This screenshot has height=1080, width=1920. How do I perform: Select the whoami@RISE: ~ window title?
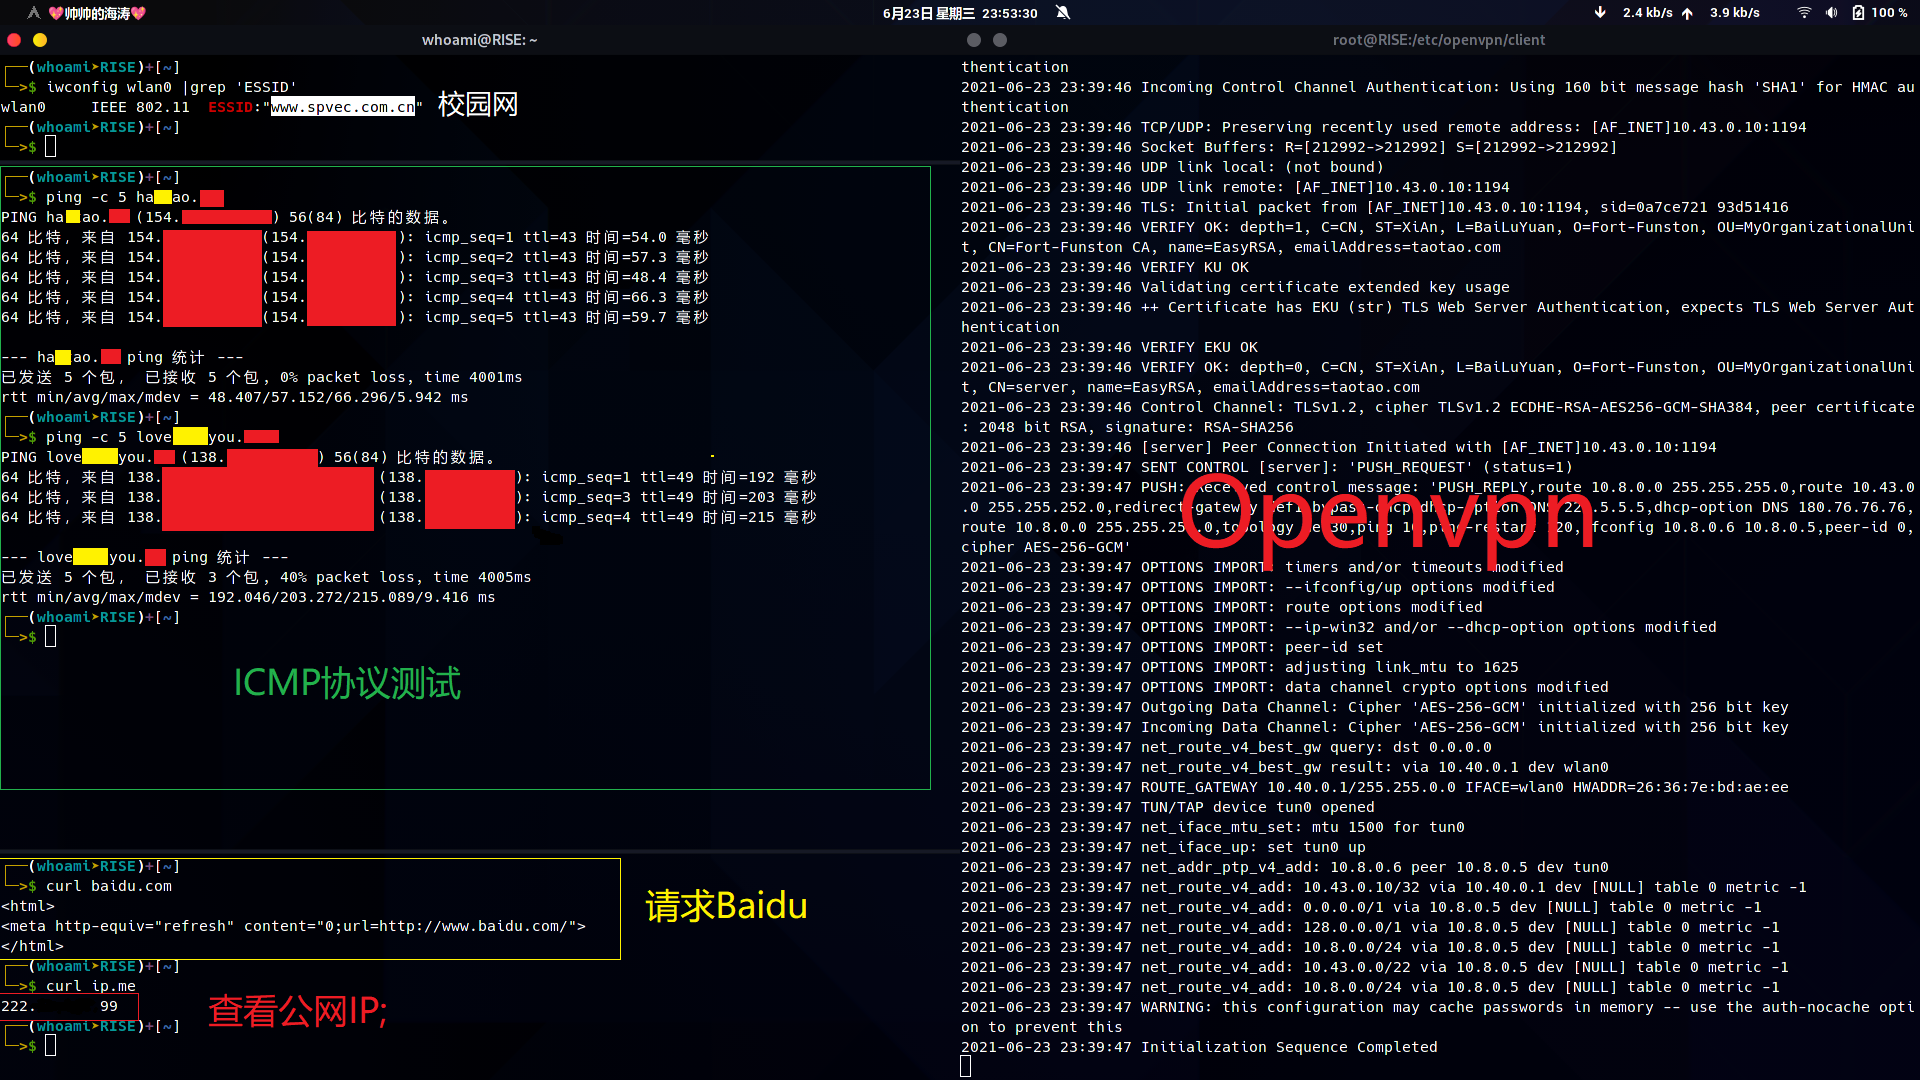click(480, 40)
